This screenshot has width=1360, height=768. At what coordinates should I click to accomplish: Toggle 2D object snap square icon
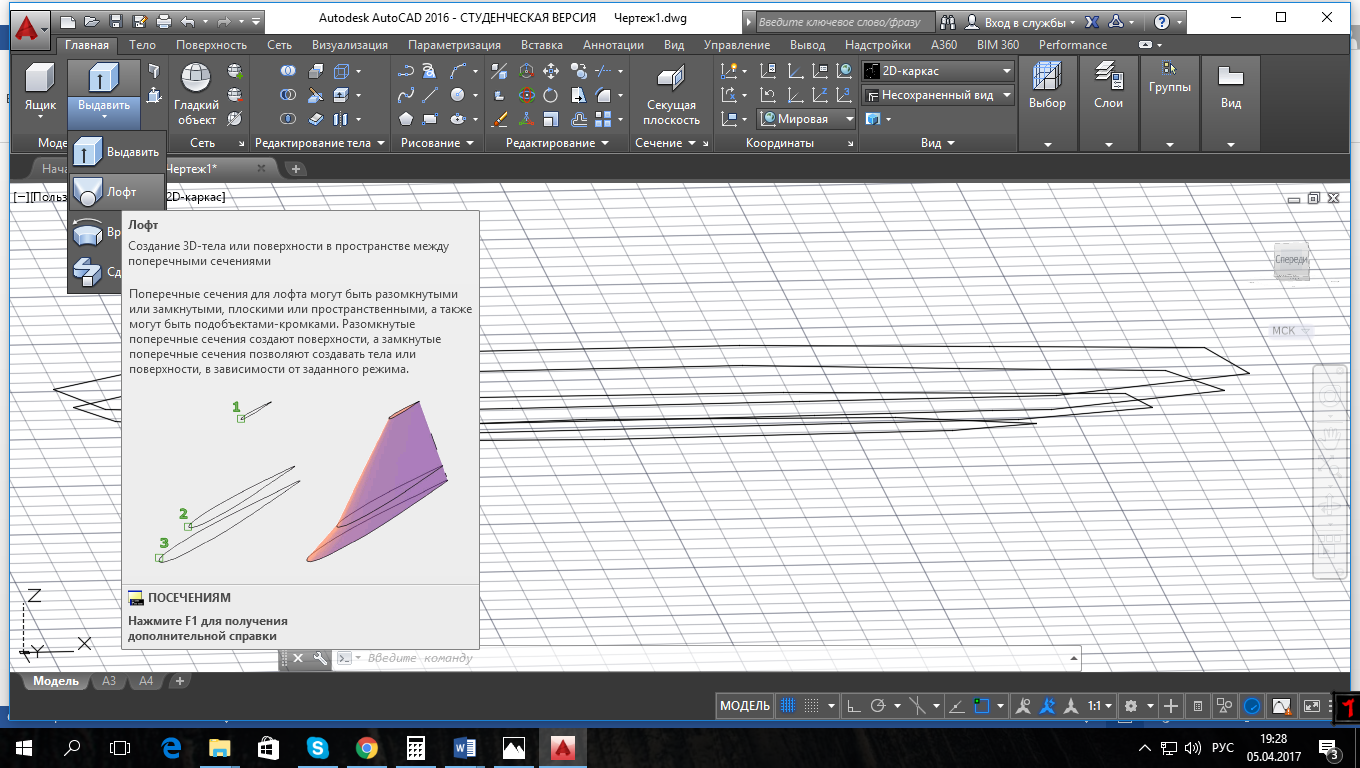point(982,705)
